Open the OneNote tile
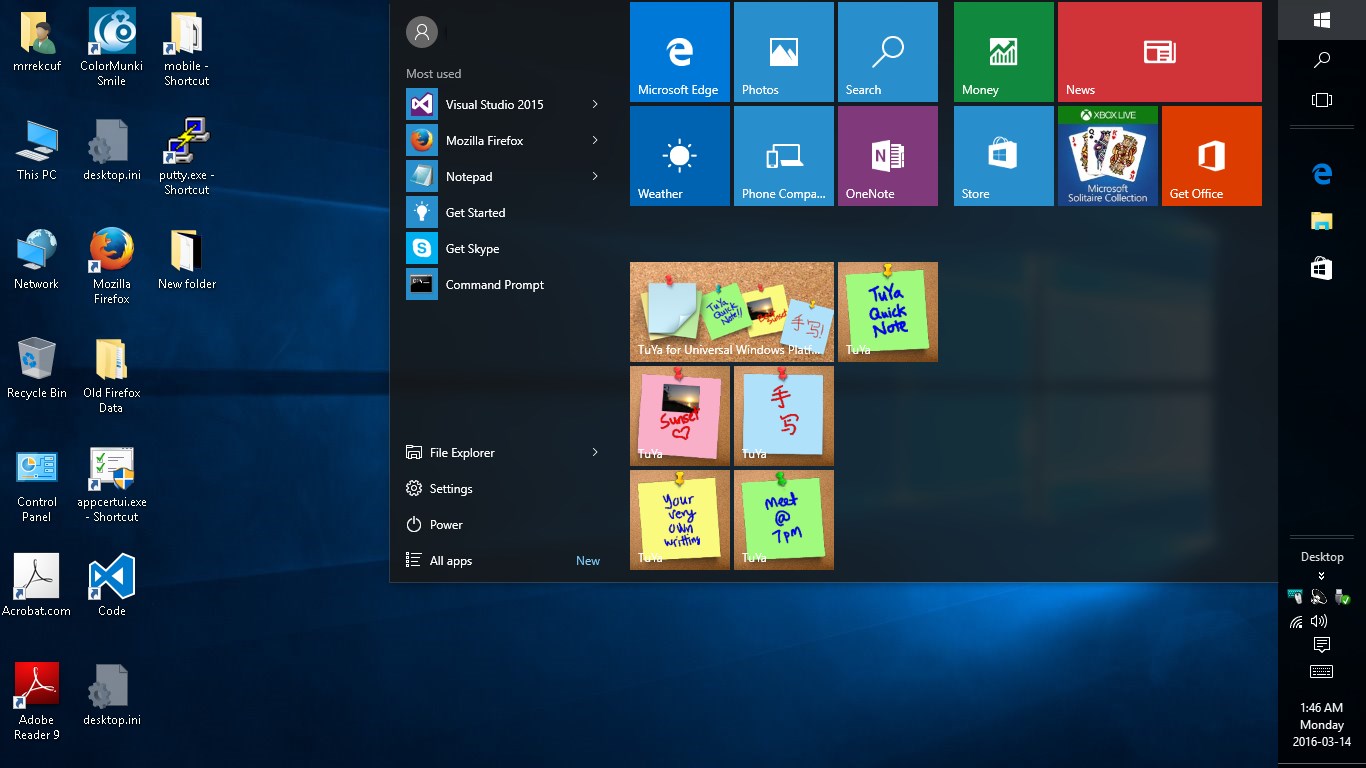This screenshot has width=1366, height=768. tap(888, 156)
